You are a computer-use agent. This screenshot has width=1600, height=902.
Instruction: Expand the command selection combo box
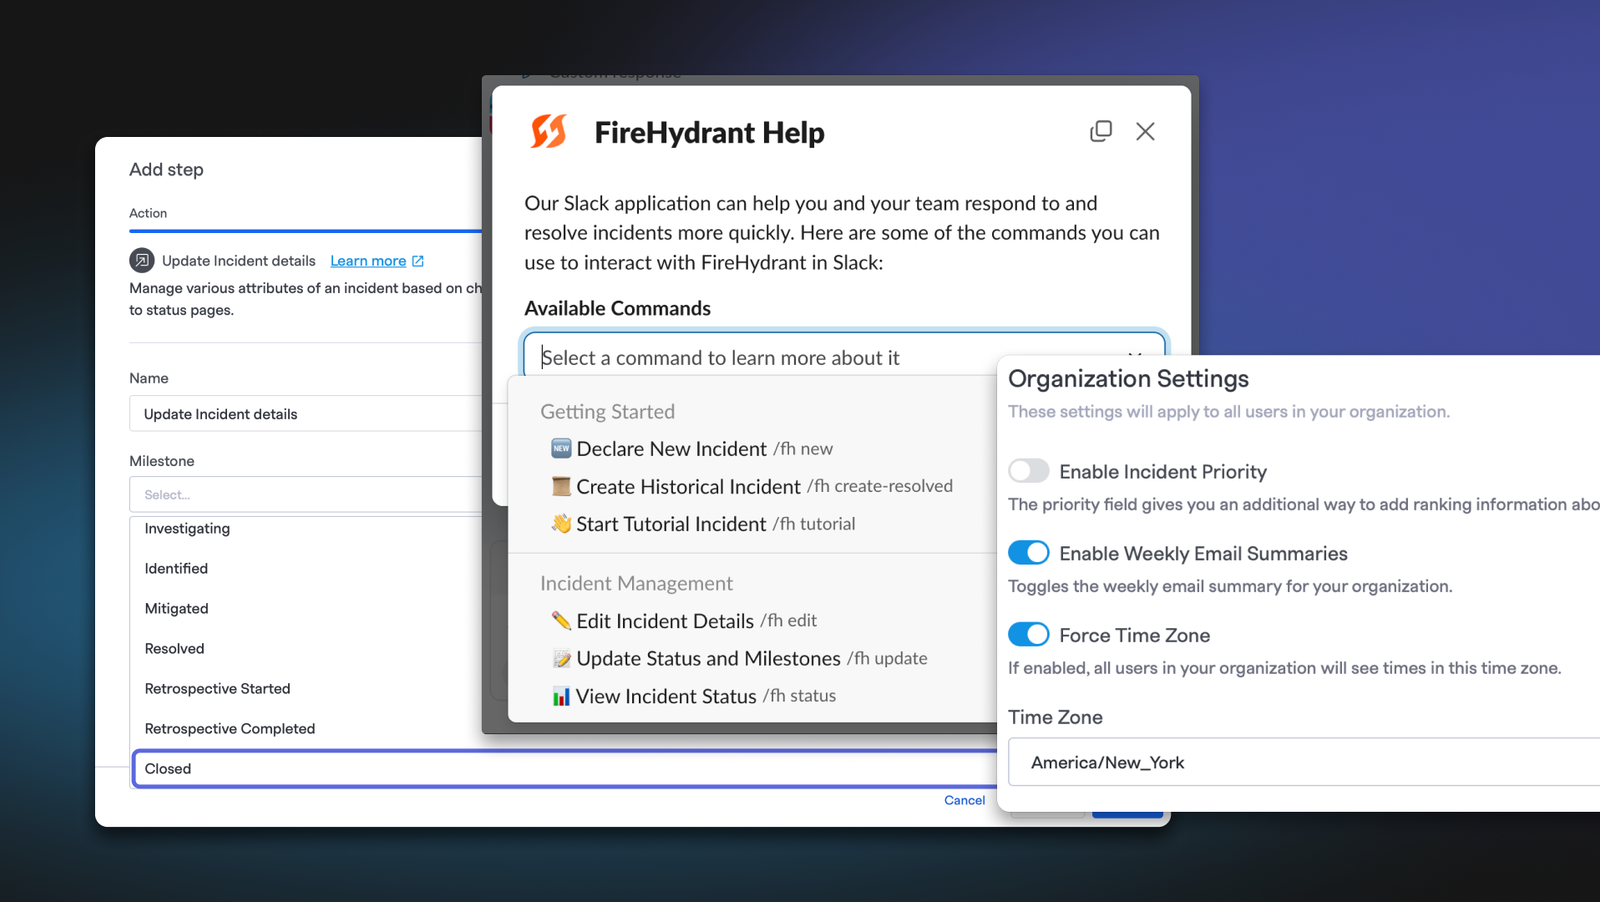coord(844,356)
